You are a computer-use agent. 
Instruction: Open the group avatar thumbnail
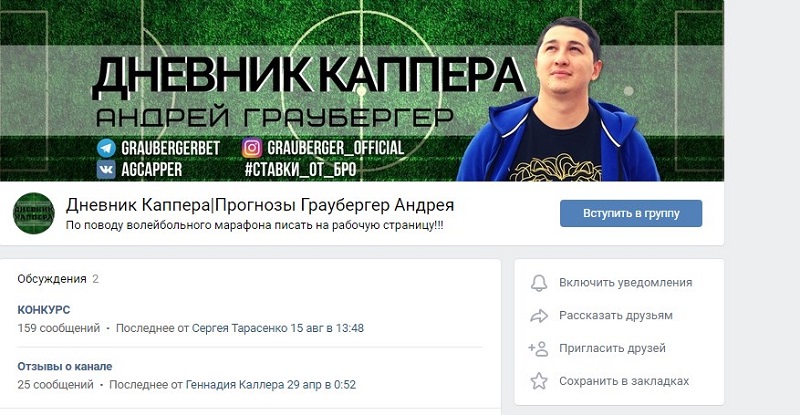[x=33, y=213]
